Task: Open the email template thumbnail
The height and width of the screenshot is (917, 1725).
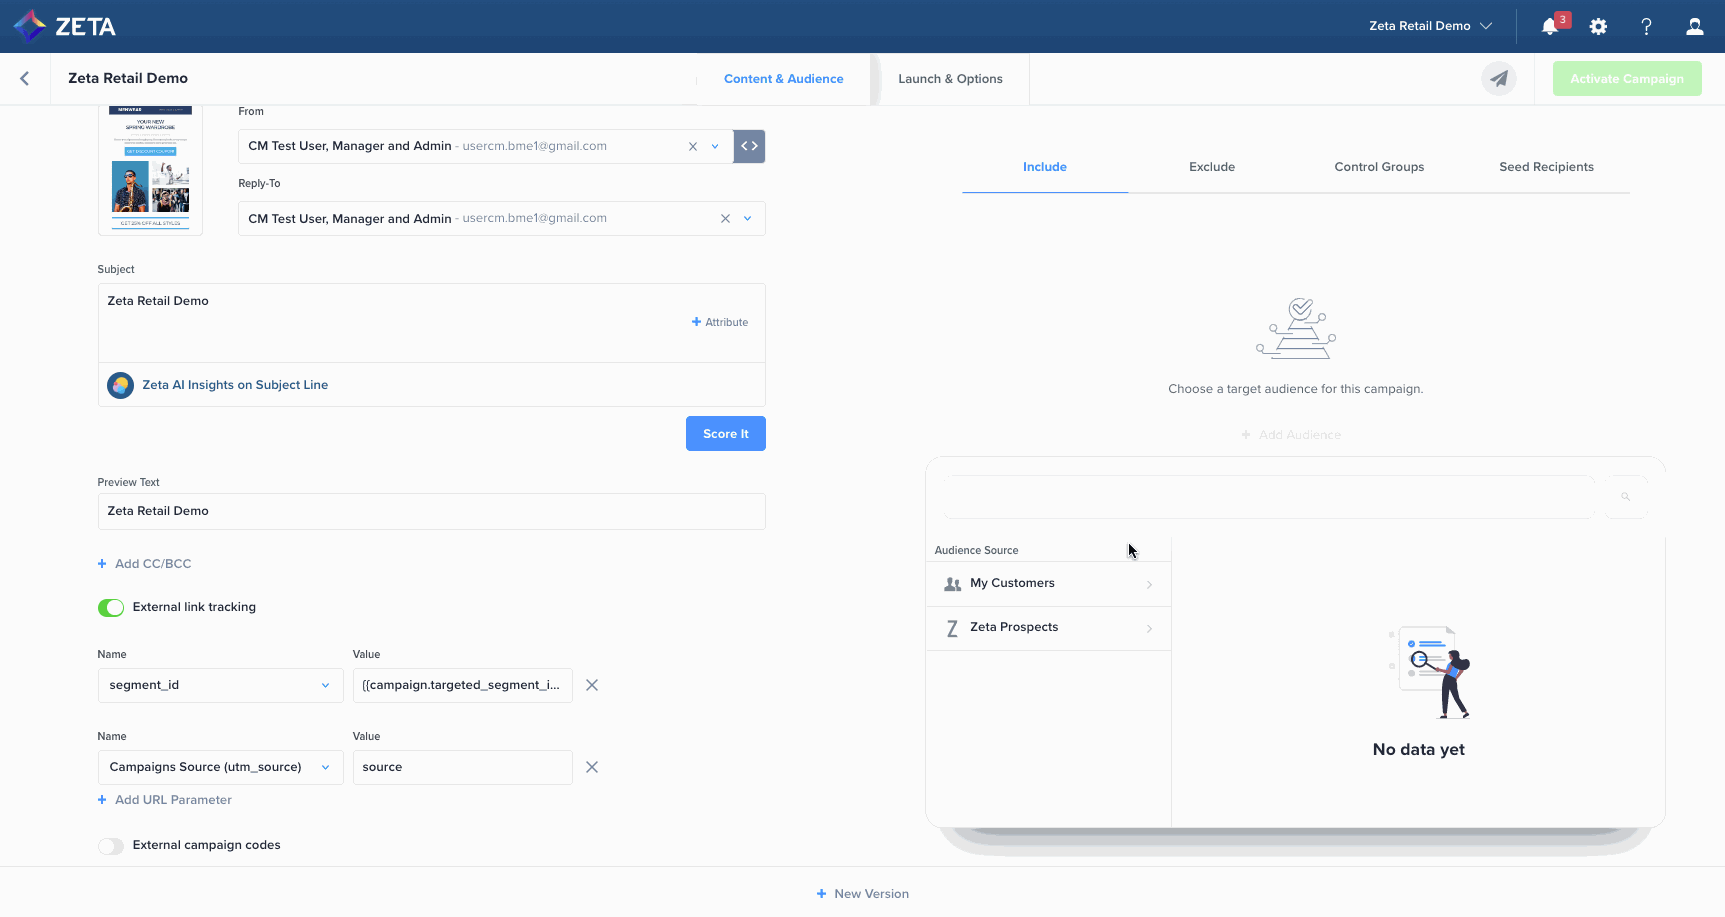Action: click(x=150, y=168)
